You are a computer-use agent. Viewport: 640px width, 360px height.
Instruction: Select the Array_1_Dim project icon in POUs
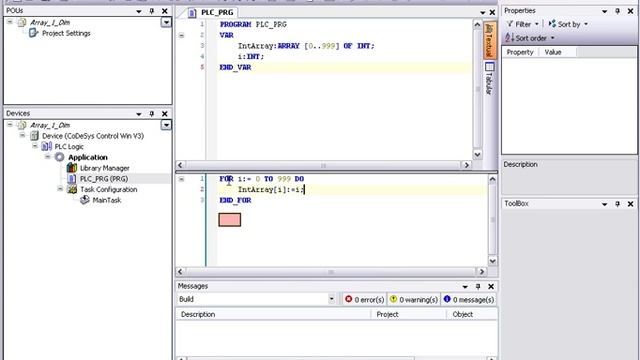(x=22, y=22)
